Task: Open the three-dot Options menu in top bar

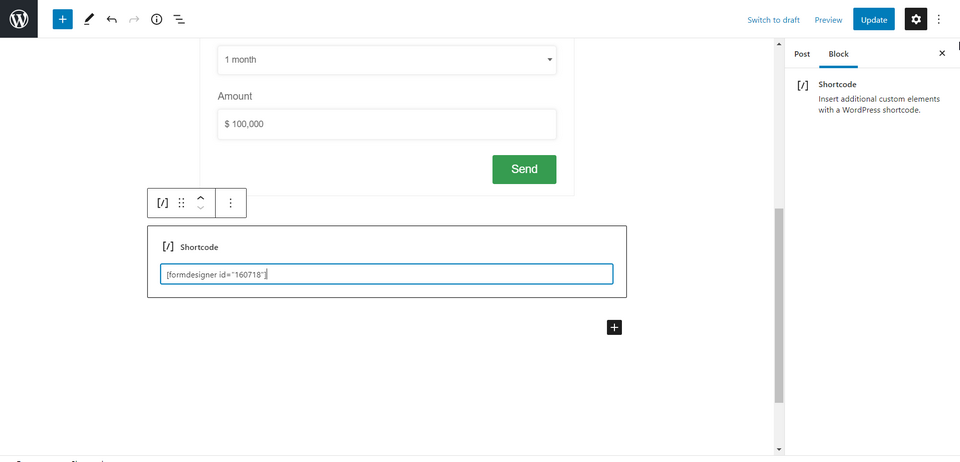Action: coord(939,19)
